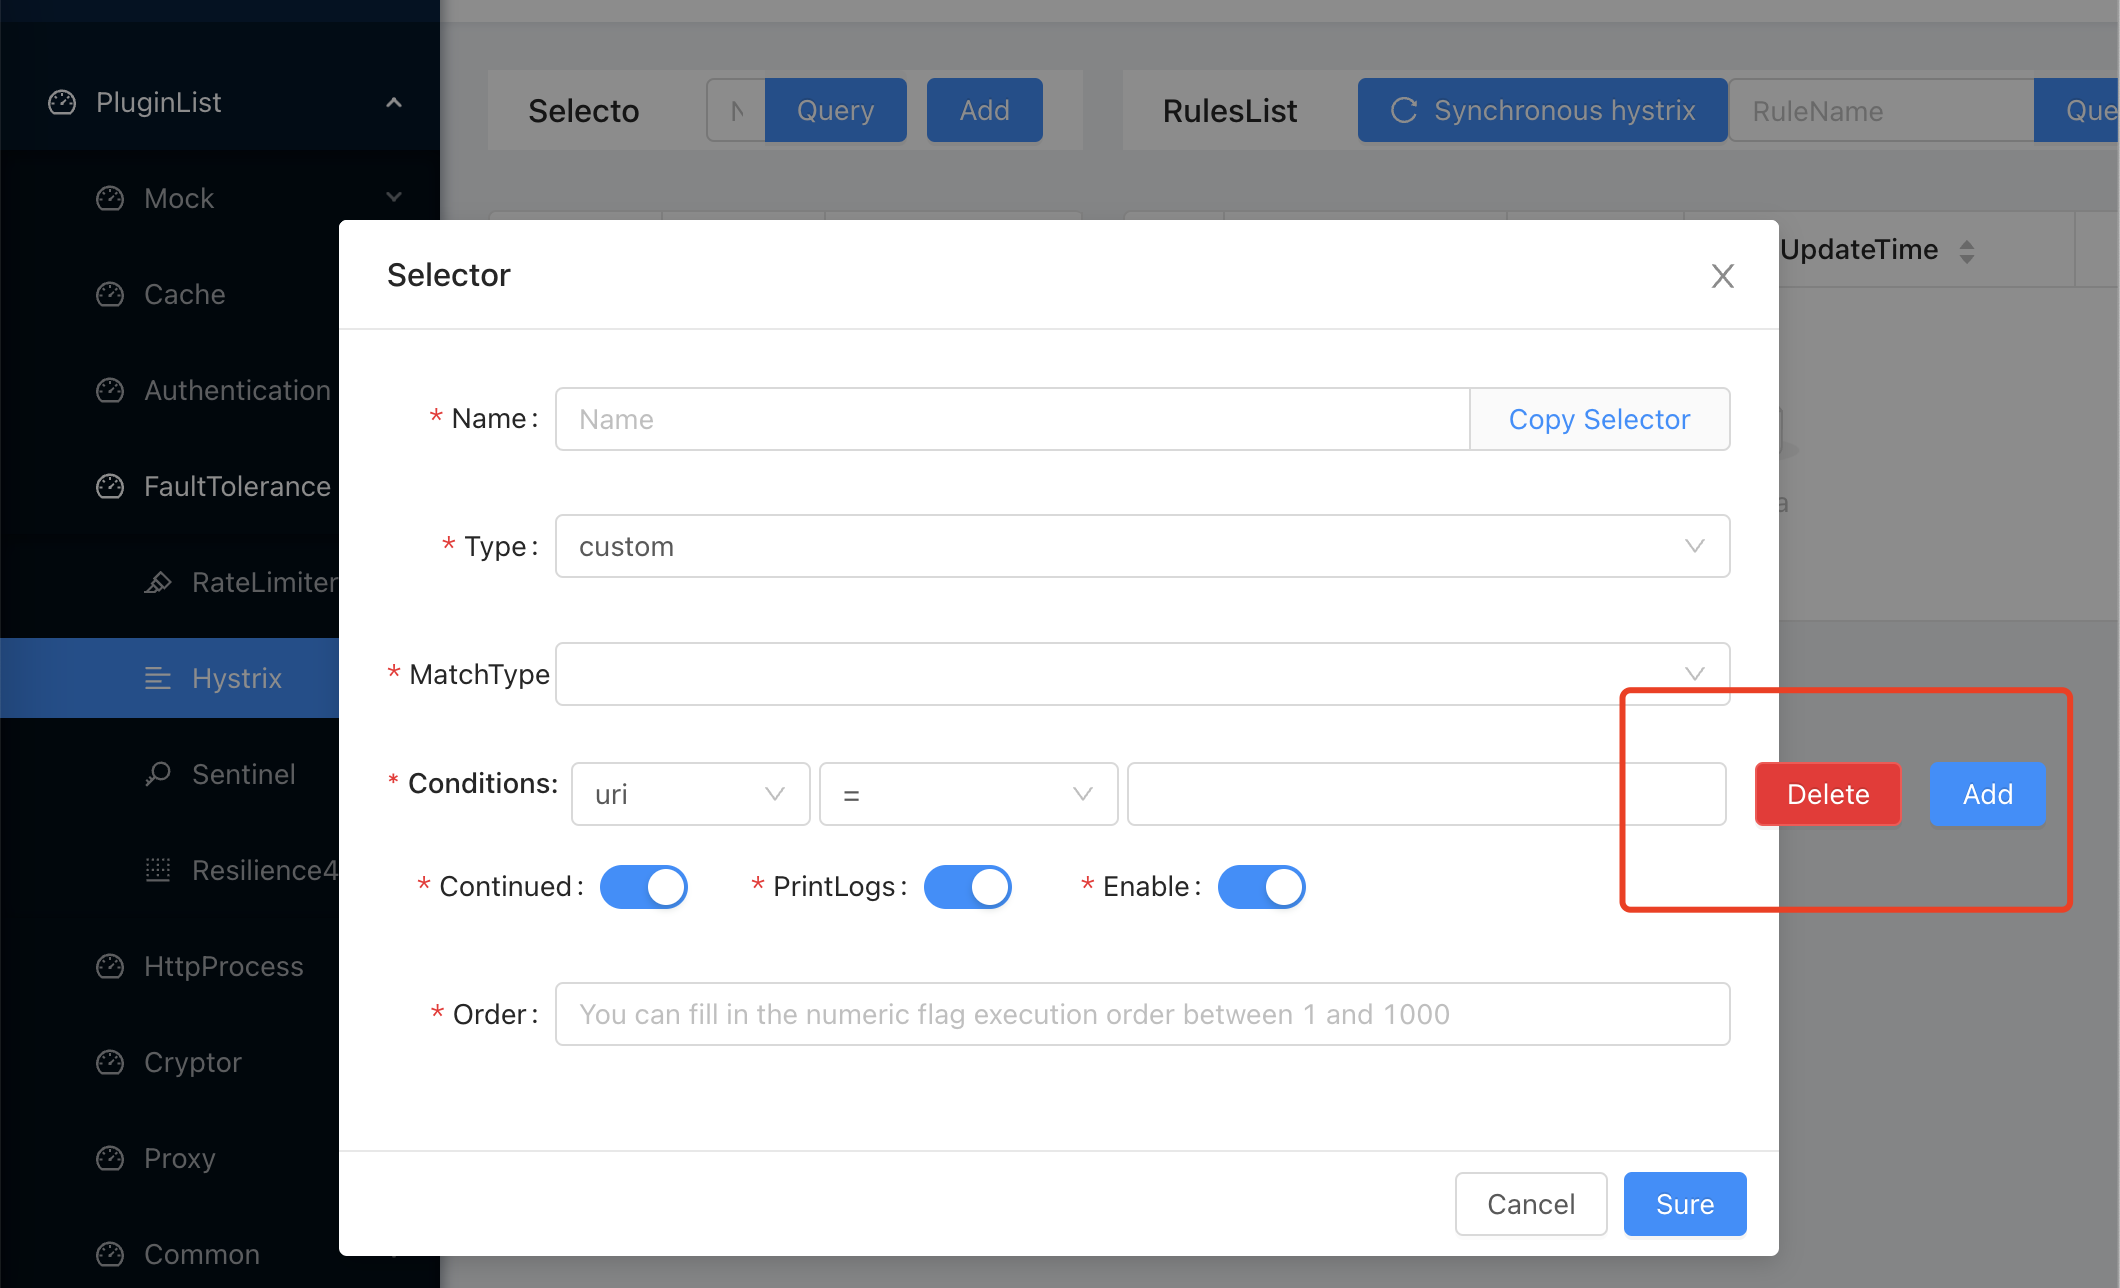This screenshot has width=2120, height=1288.
Task: Click the FaultTolerance plugin icon
Action: click(x=108, y=486)
